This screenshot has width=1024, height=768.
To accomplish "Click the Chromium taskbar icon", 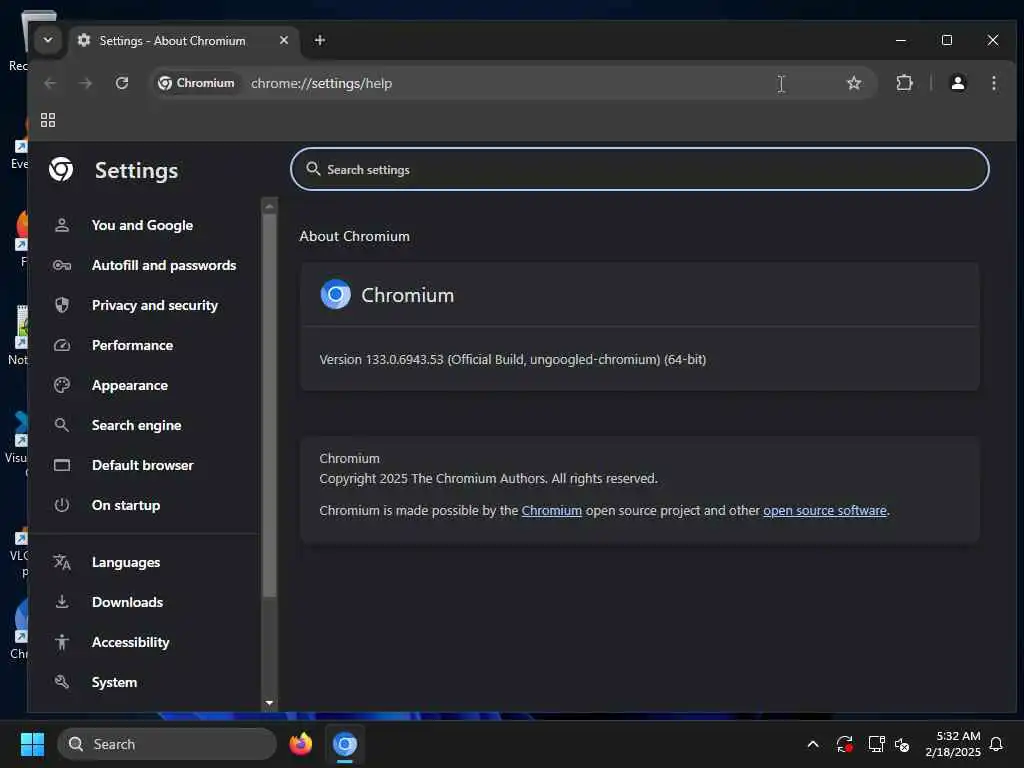I will [345, 744].
